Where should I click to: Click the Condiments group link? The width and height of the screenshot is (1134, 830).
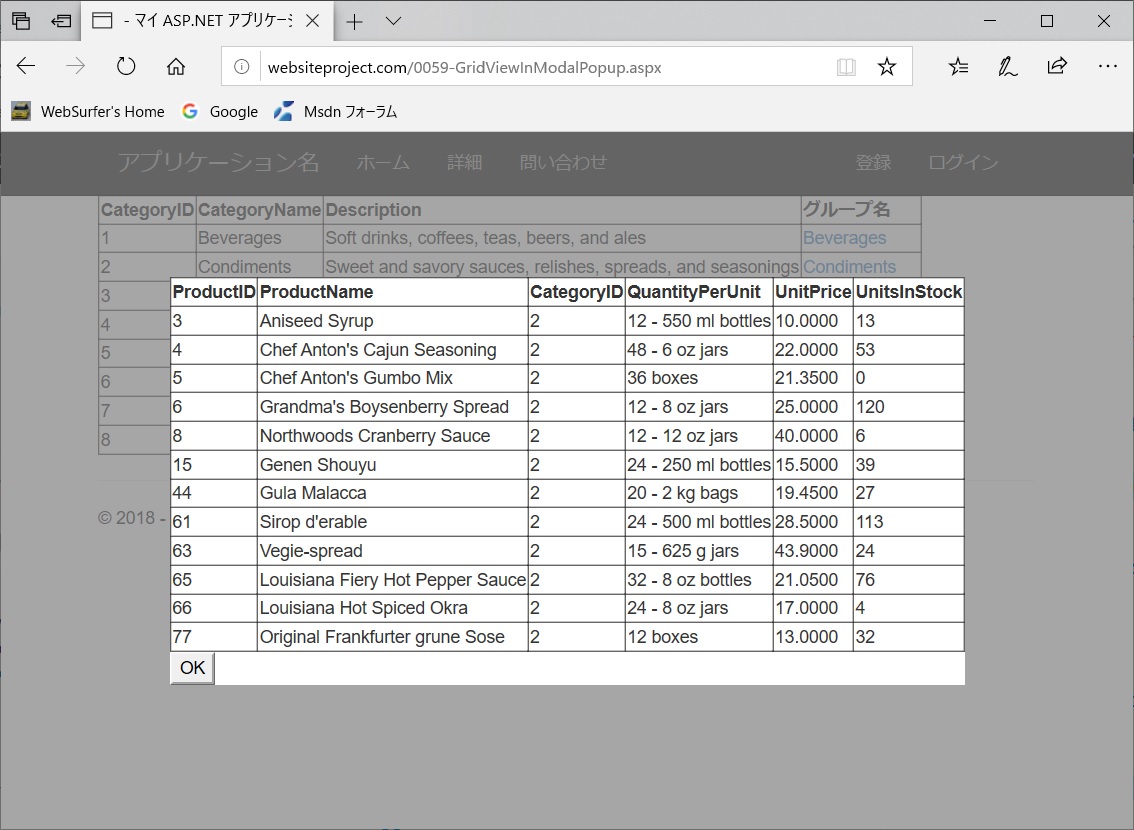849,267
